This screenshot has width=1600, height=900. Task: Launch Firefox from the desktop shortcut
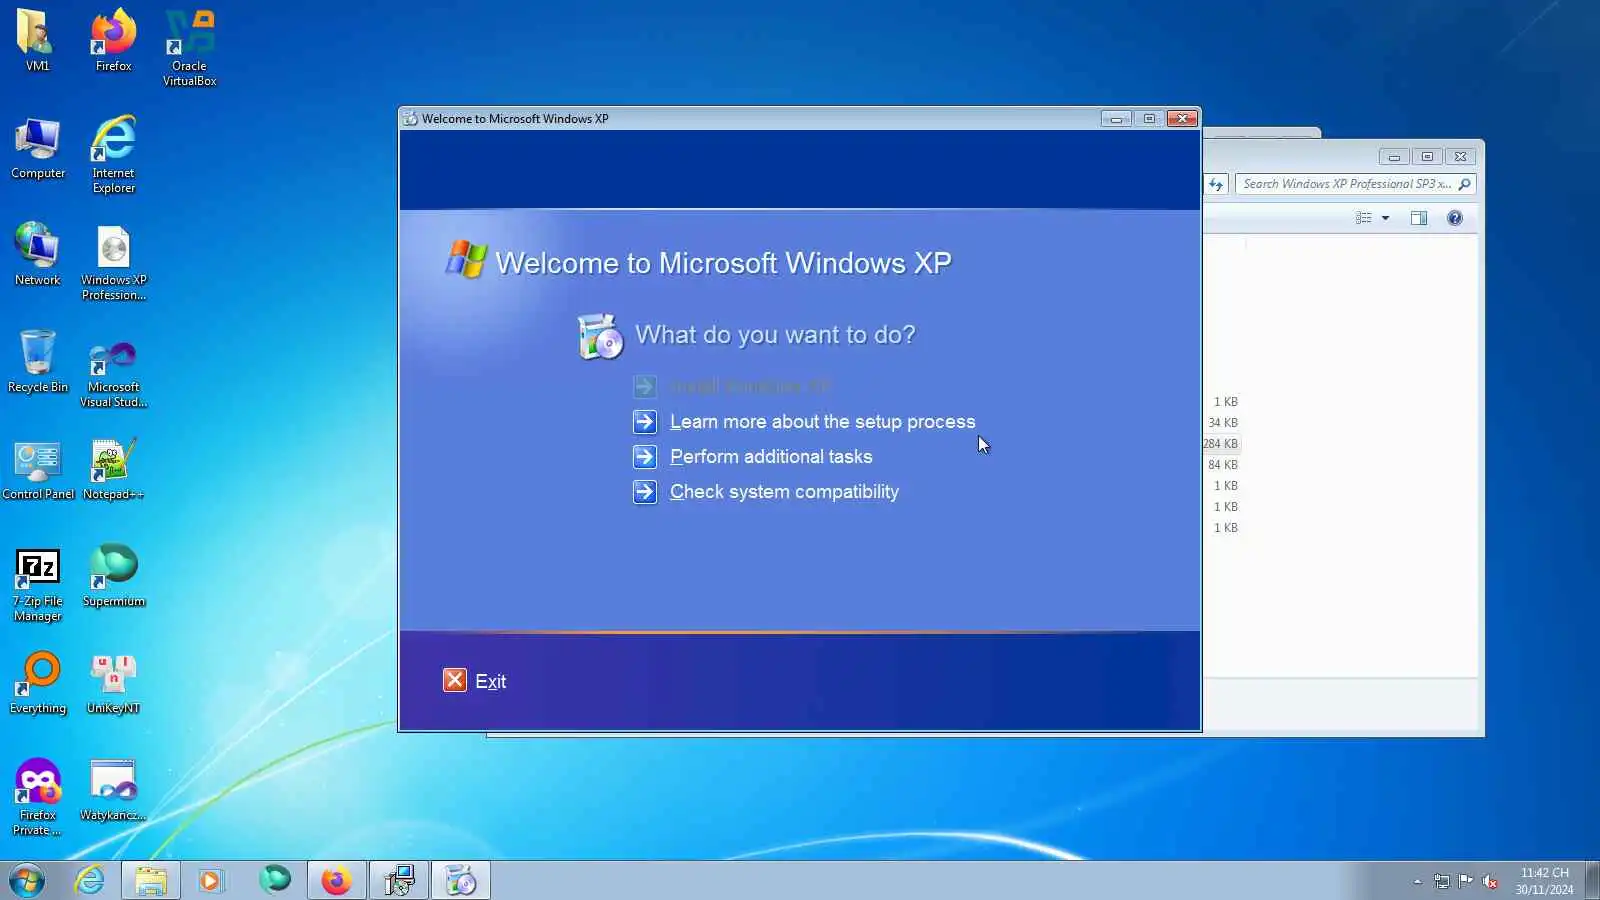pyautogui.click(x=113, y=40)
